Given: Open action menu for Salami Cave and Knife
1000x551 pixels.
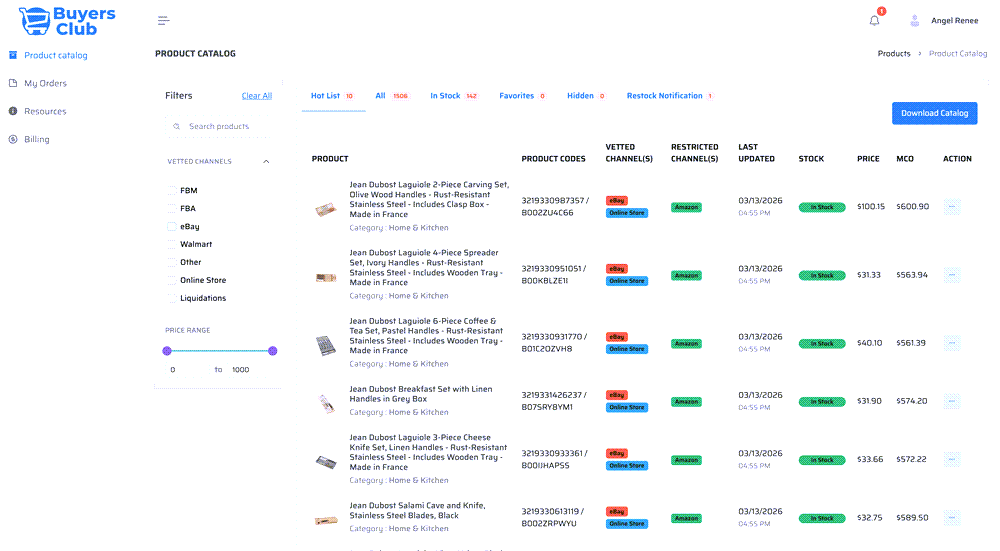Looking at the screenshot, I should click(952, 518).
